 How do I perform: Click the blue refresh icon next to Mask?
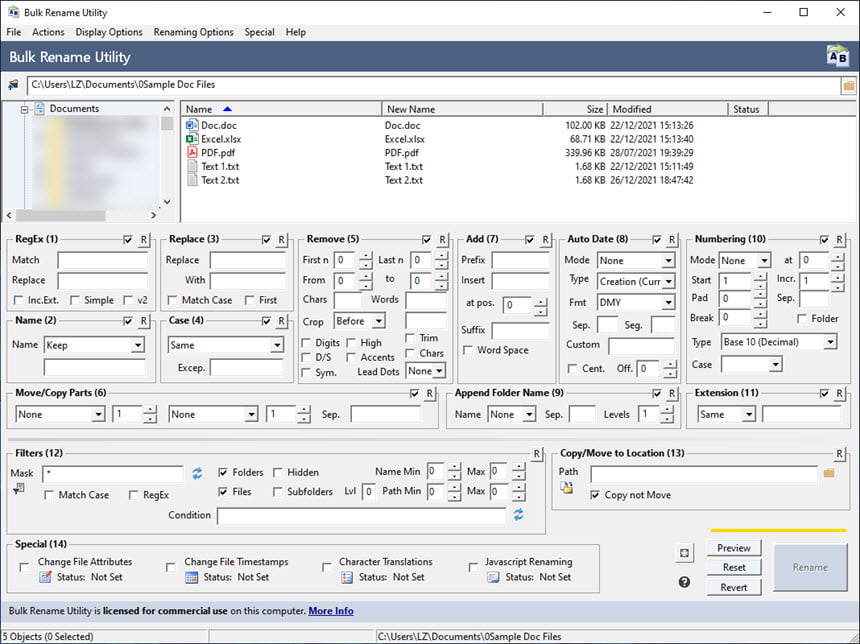click(197, 473)
